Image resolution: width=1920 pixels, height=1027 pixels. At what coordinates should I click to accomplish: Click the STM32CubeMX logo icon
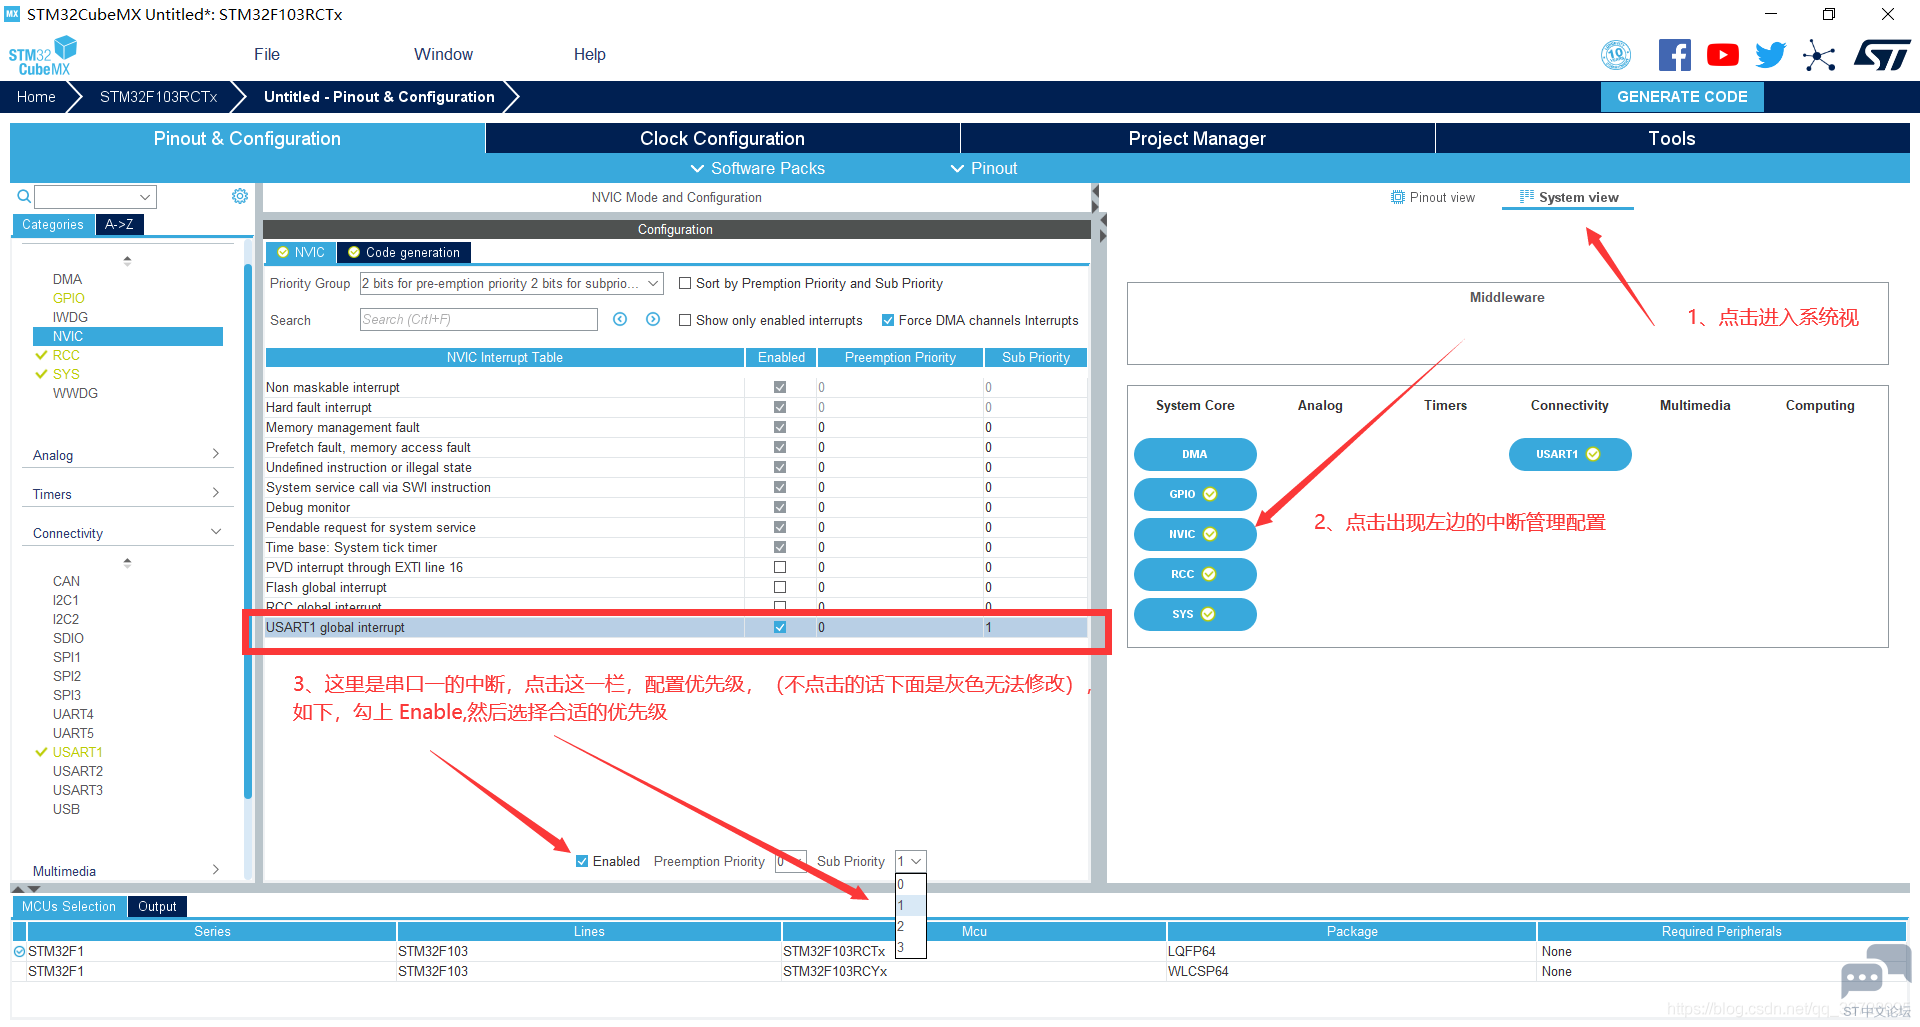[x=42, y=56]
